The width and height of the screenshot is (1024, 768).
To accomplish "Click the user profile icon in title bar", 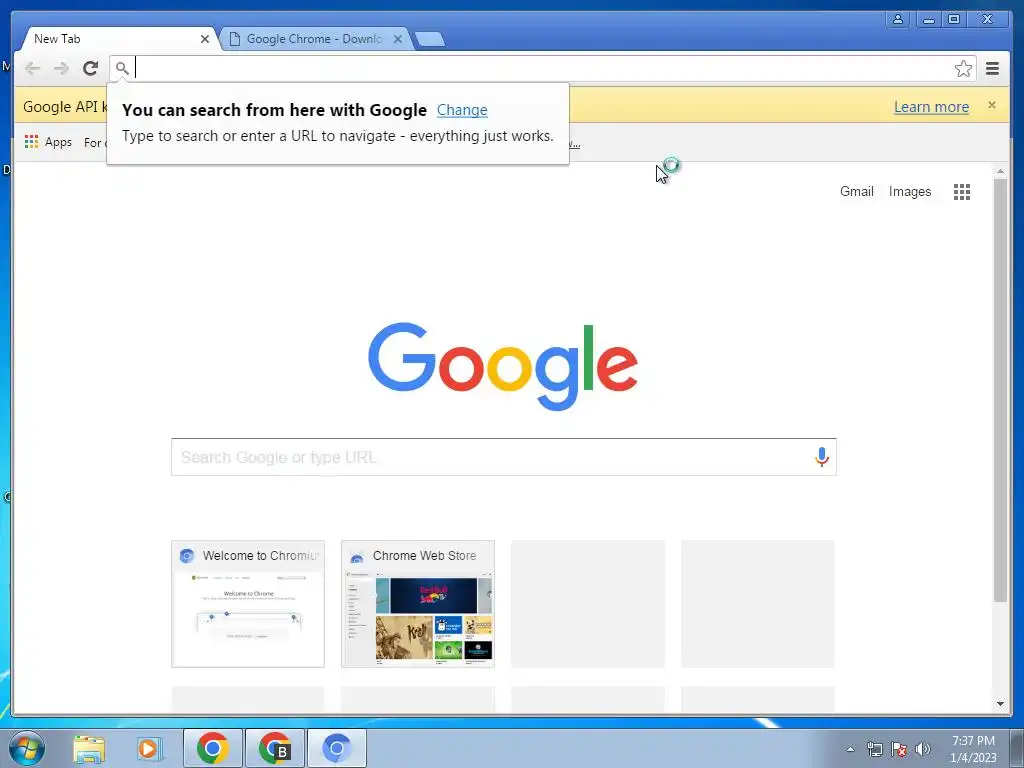I will tap(898, 20).
